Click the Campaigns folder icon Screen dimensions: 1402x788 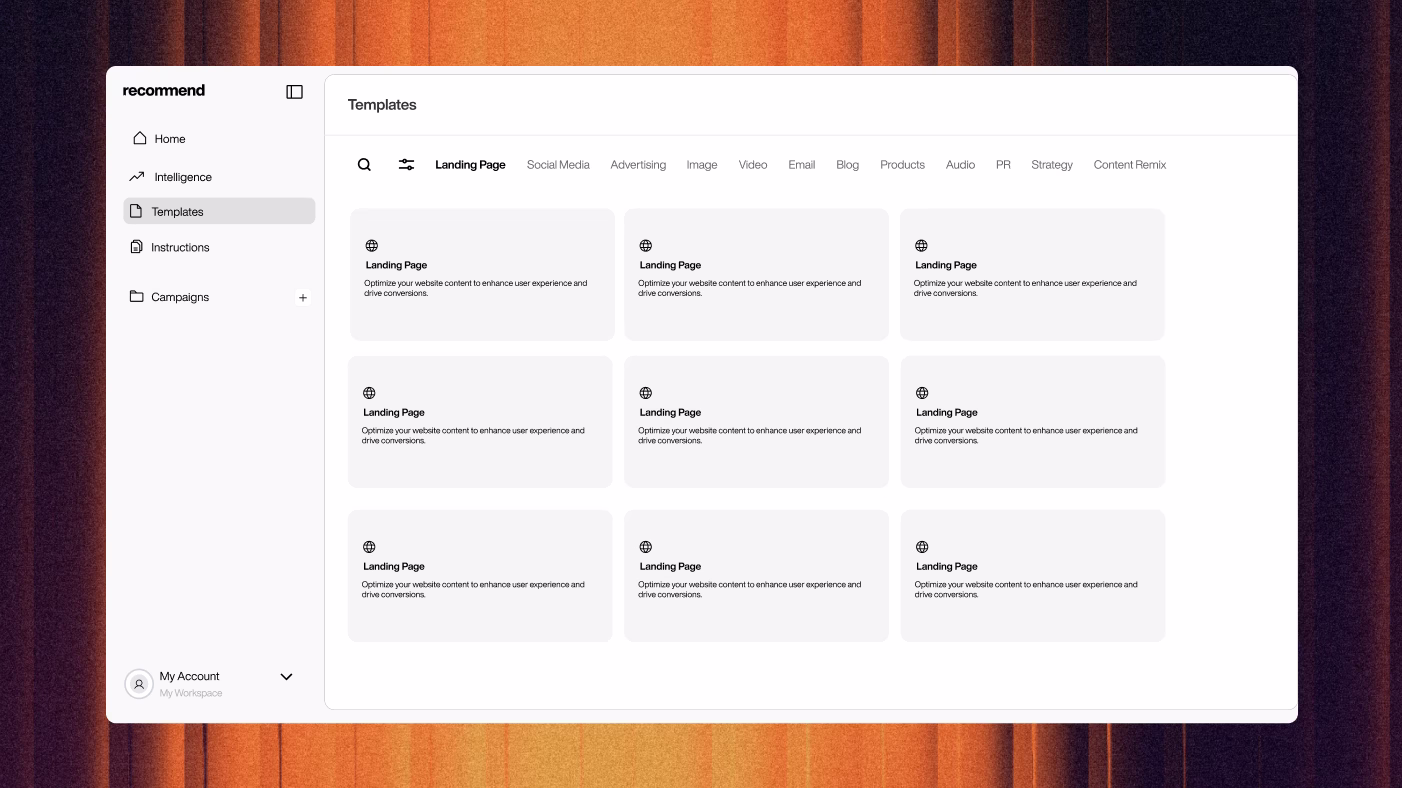[137, 297]
